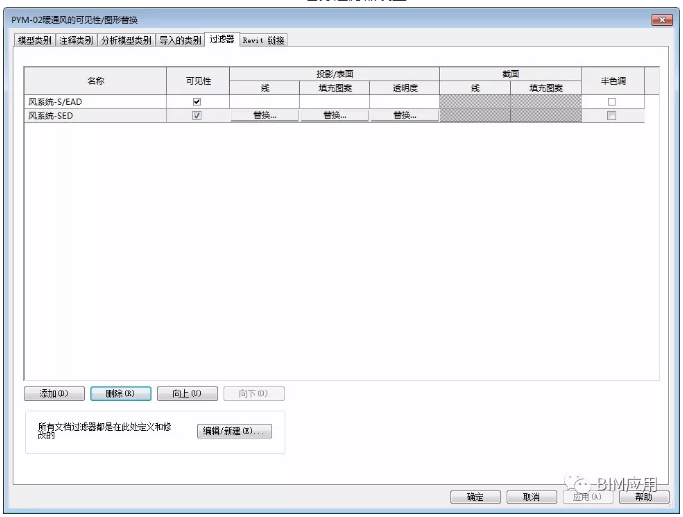683x517 pixels.
Task: Enable halftone for 风系统-SED filter
Action: (x=612, y=116)
